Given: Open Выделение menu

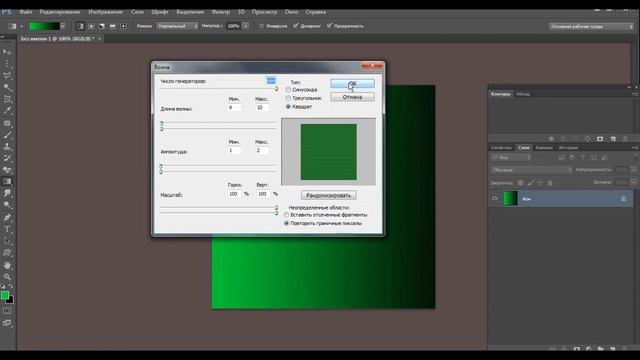Looking at the screenshot, I should [x=190, y=12].
